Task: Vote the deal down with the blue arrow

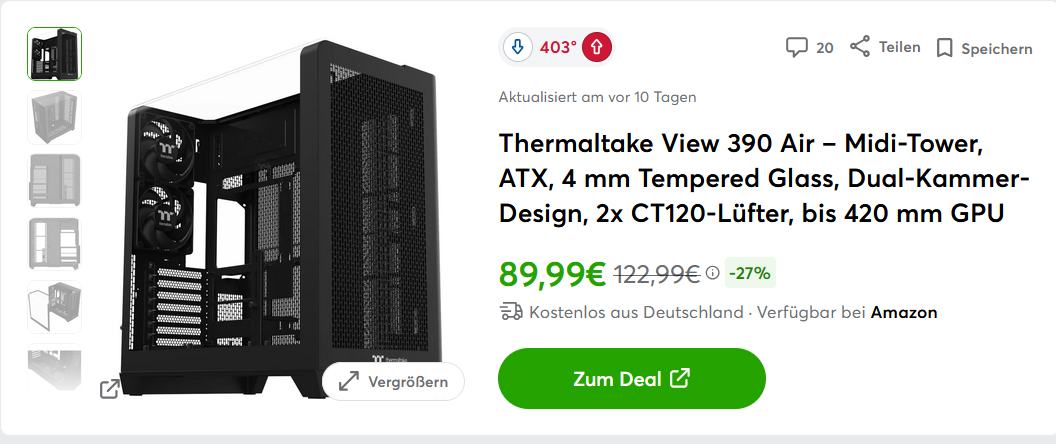Action: 517,48
